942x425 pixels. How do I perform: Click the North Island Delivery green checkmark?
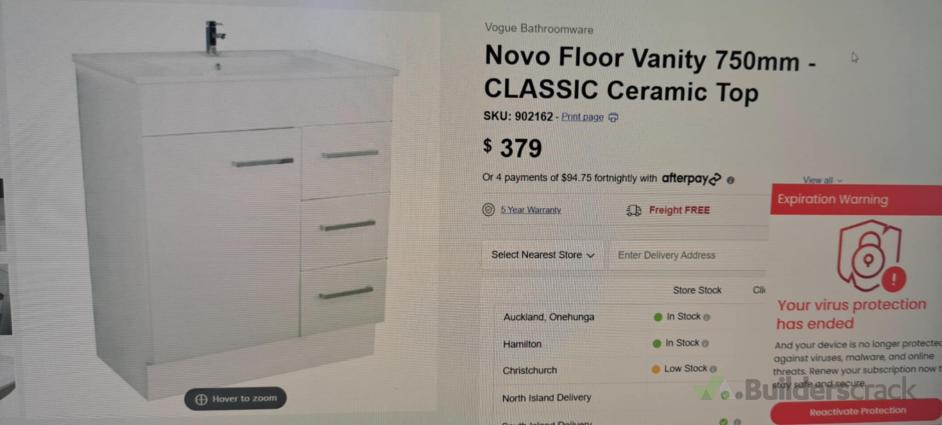coord(725,397)
